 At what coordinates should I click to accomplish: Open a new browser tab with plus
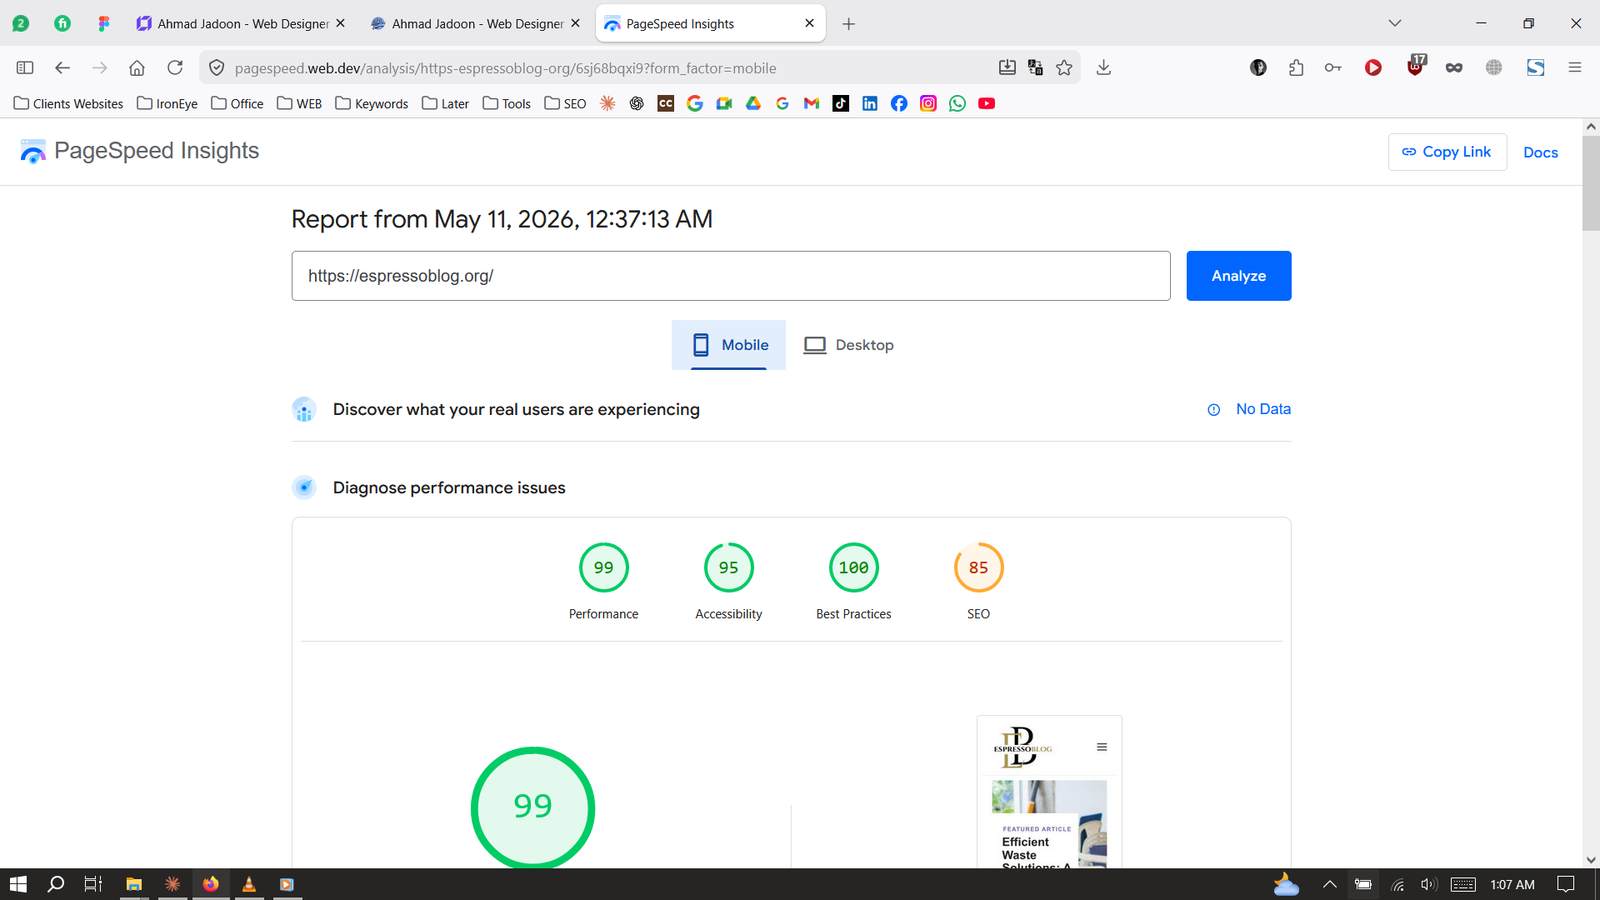tap(849, 24)
